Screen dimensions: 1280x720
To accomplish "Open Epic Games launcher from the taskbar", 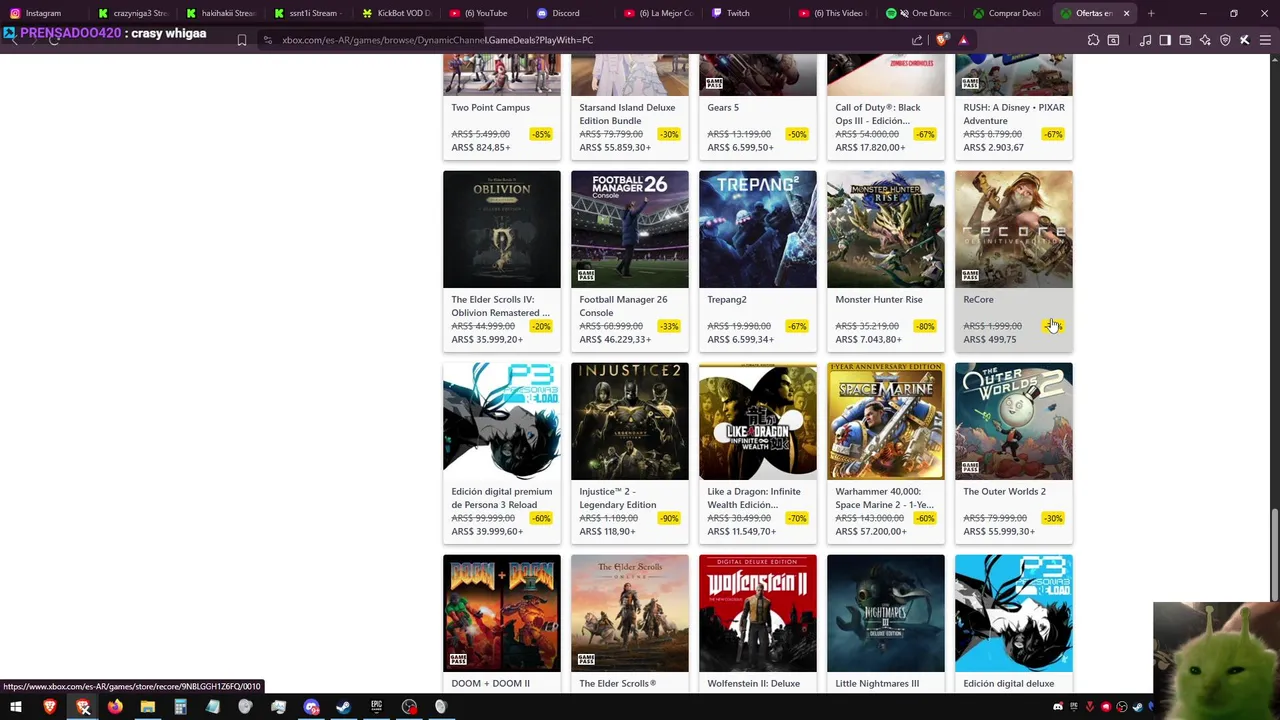I will pos(376,707).
